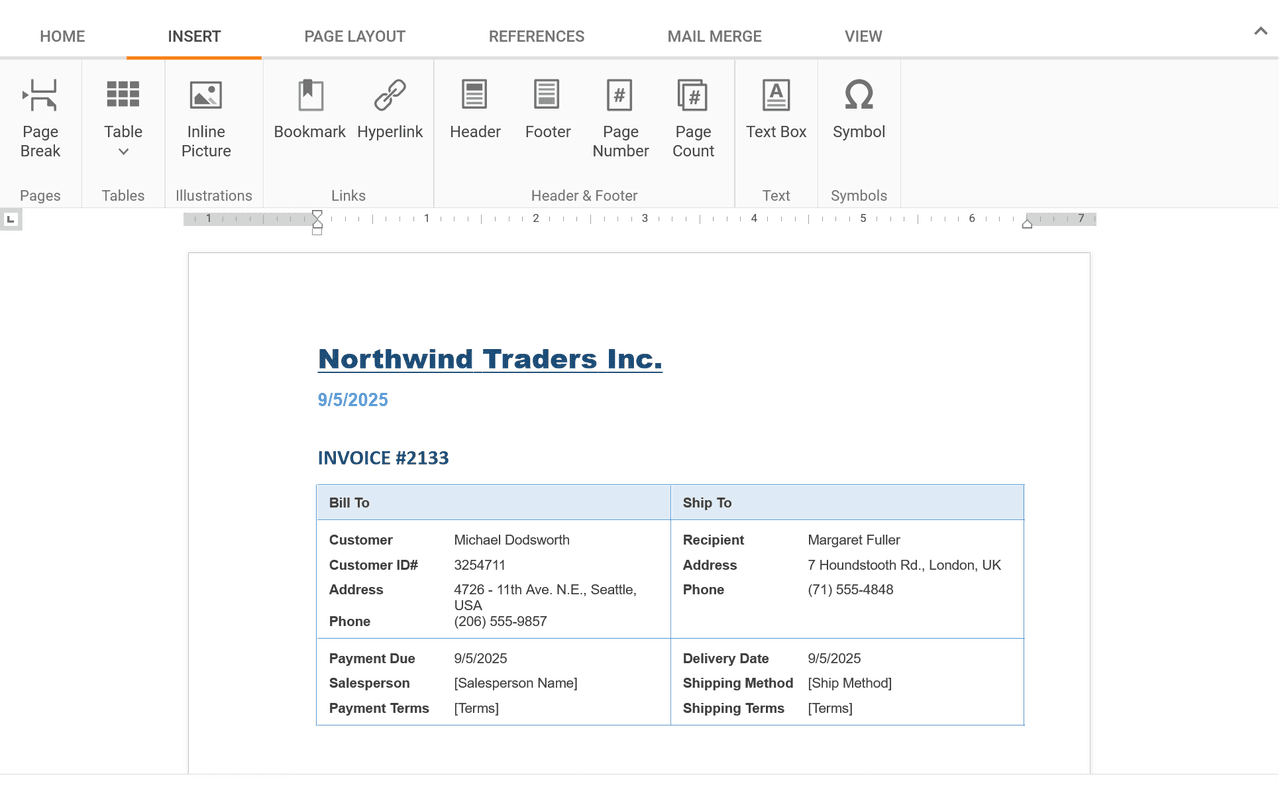Click the Northwind Traders Inc. heading
This screenshot has height=799, width=1280.
tap(490, 359)
